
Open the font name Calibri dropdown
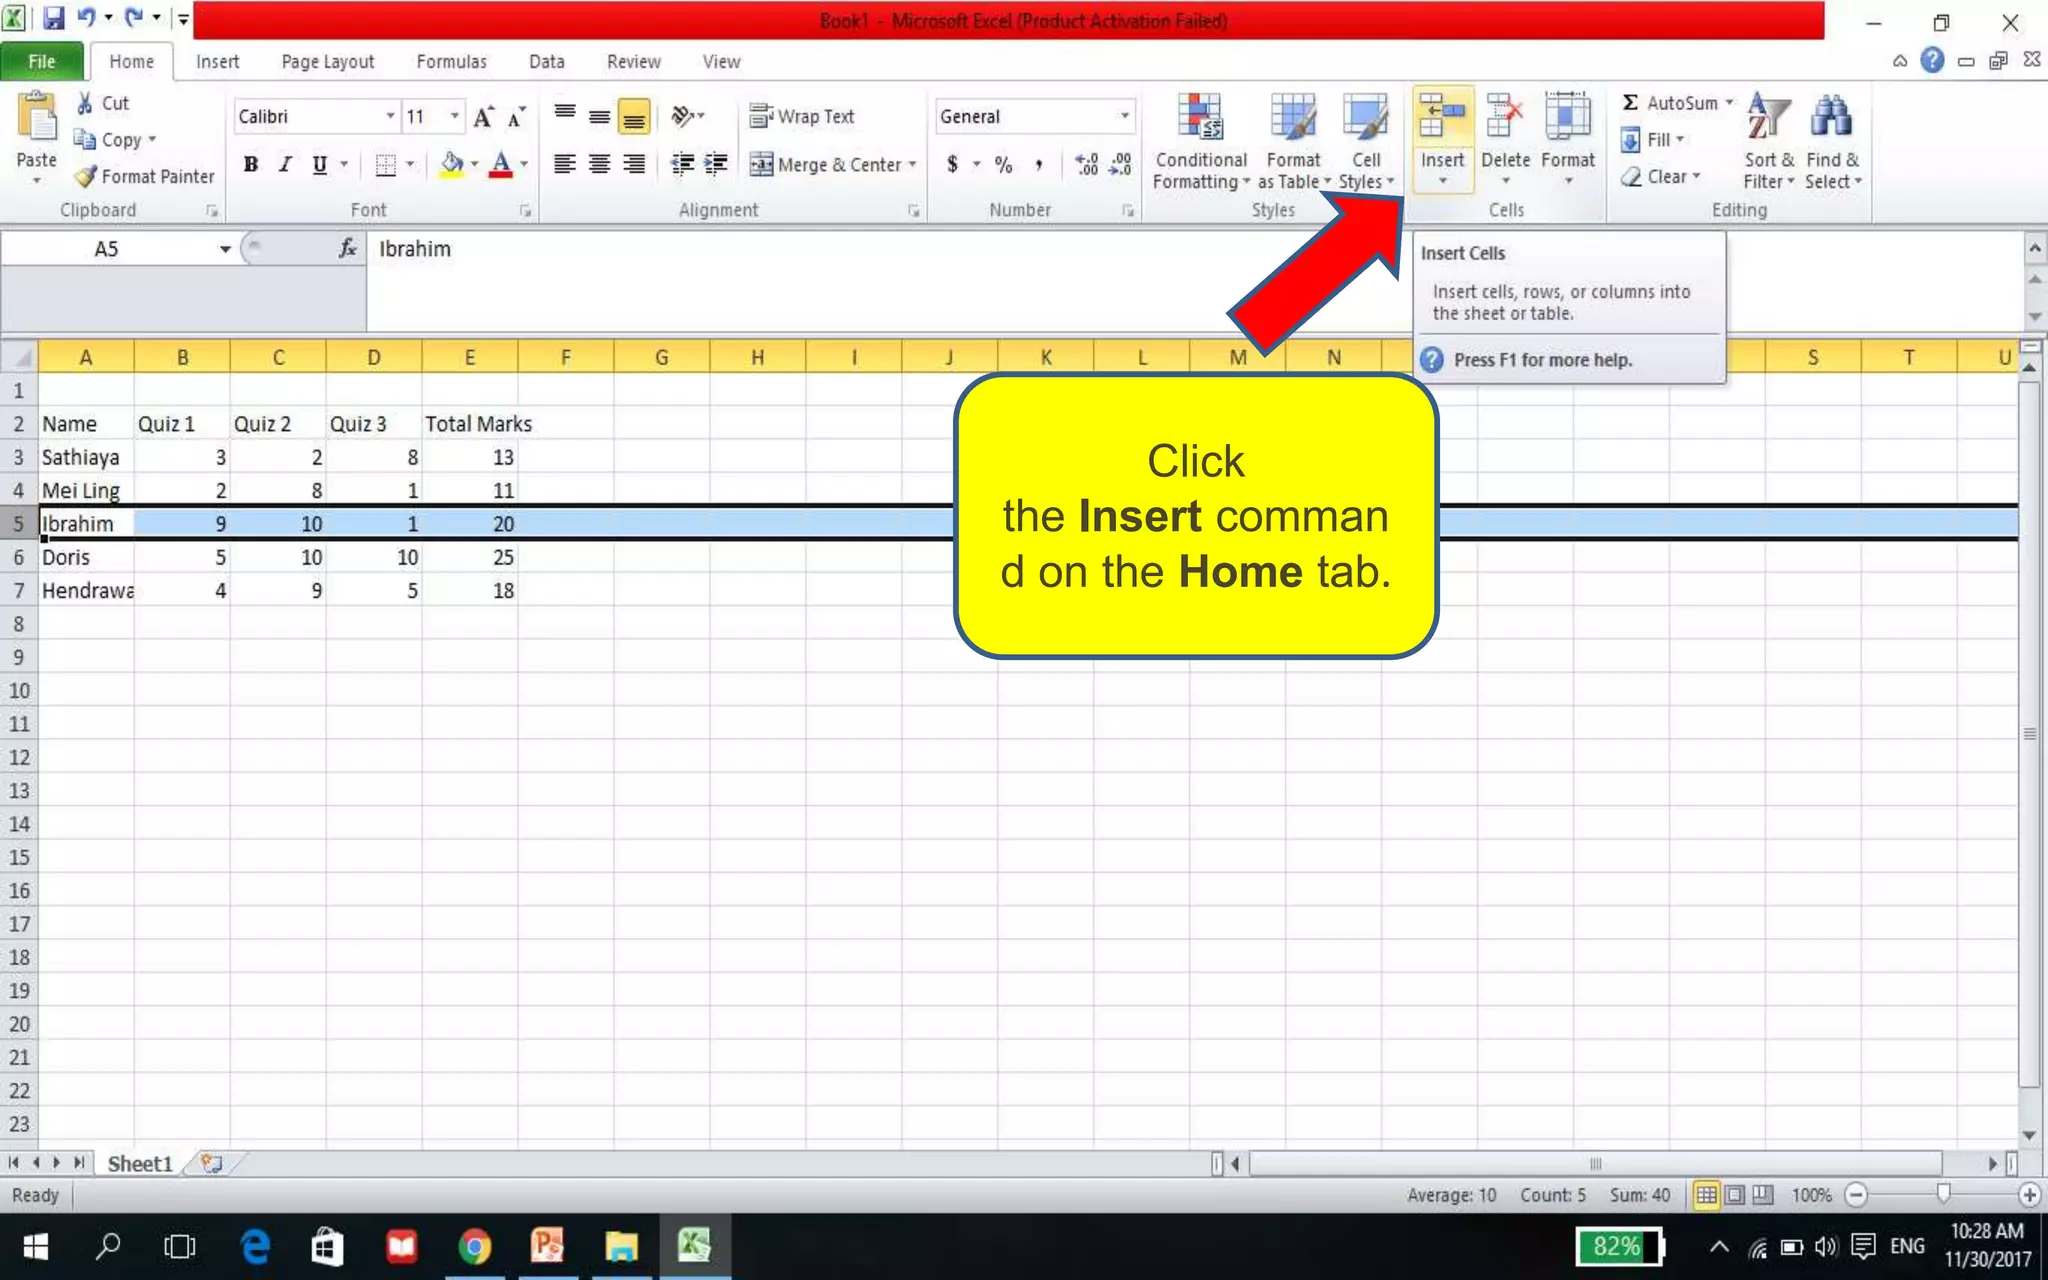390,116
